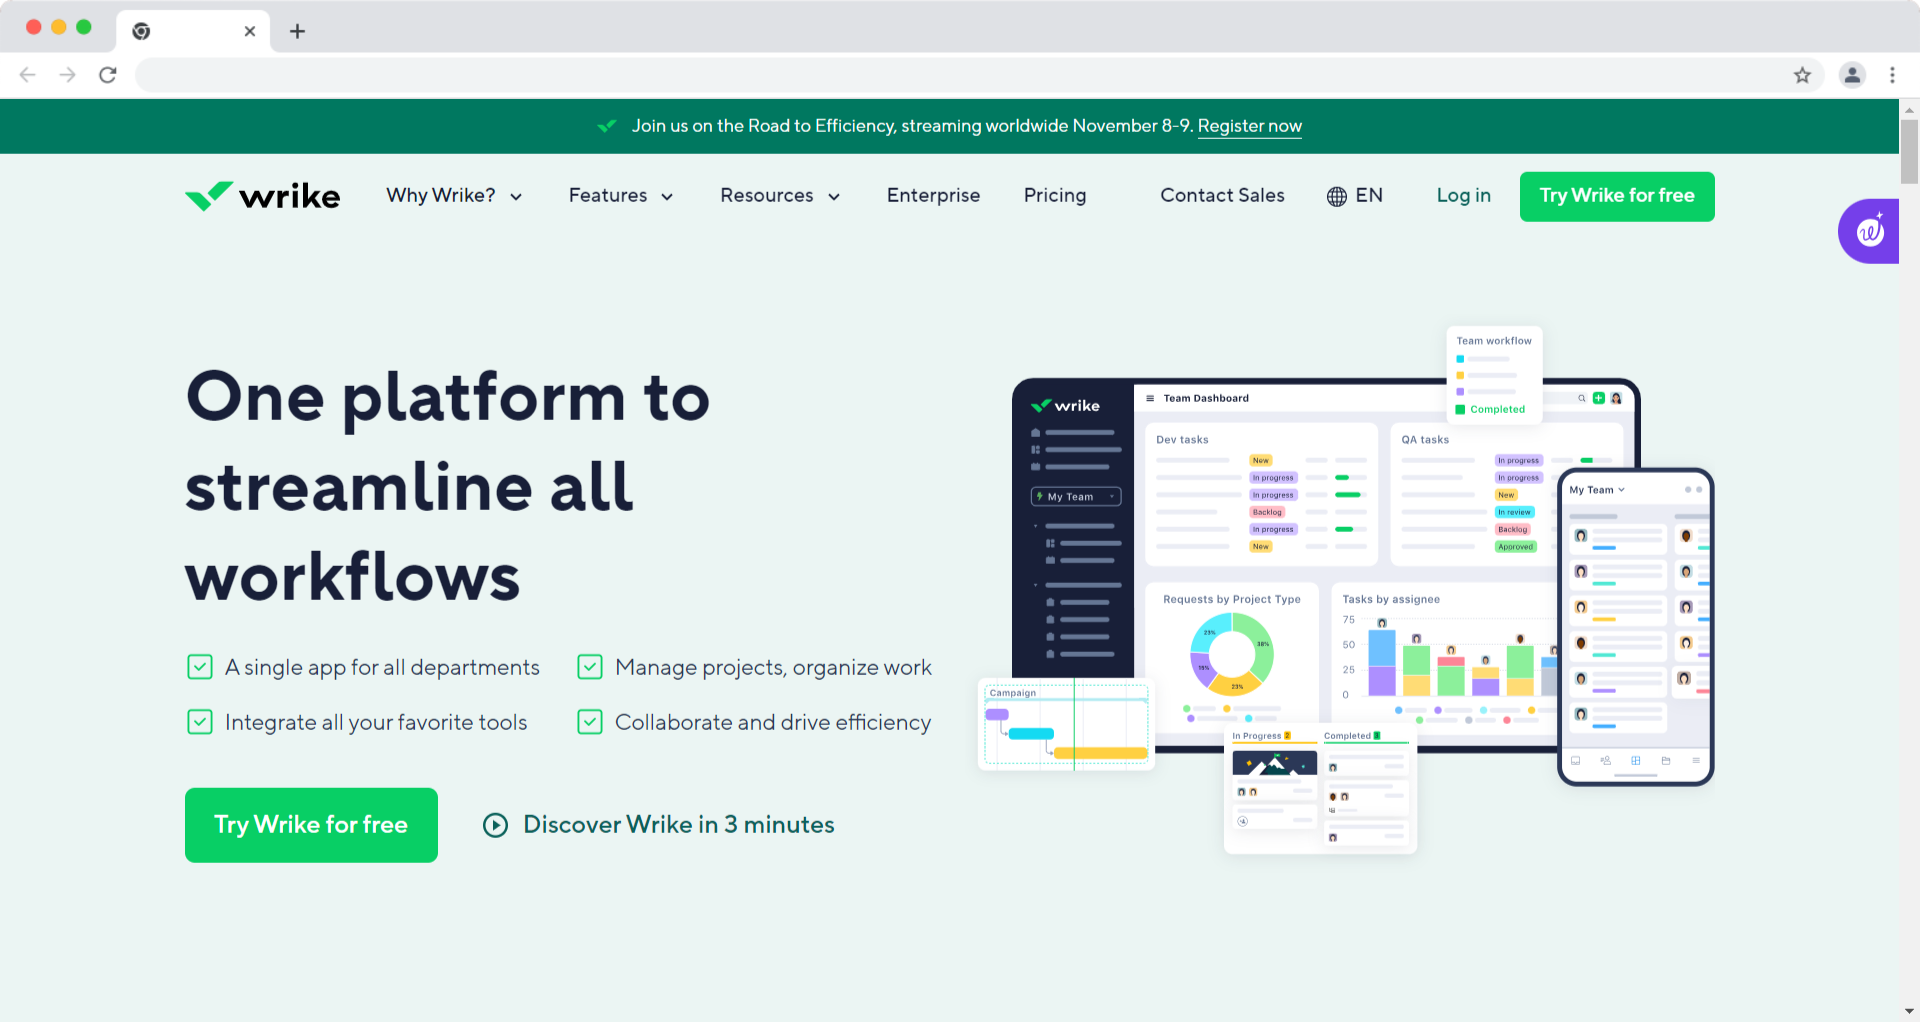The height and width of the screenshot is (1022, 1920).
Task: Click the checkbox beside Manage projects, organize work
Action: click(590, 667)
